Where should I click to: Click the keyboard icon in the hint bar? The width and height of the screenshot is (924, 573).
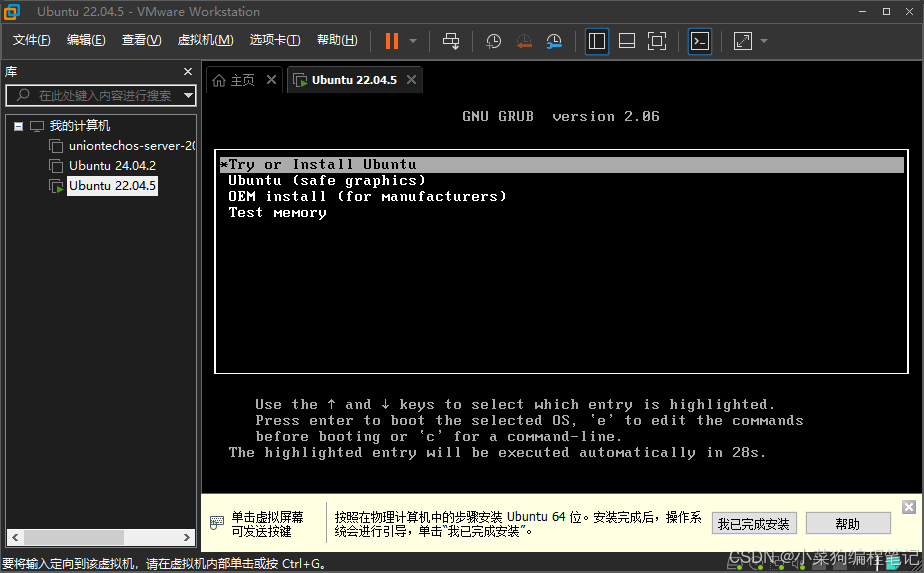pyautogui.click(x=217, y=523)
